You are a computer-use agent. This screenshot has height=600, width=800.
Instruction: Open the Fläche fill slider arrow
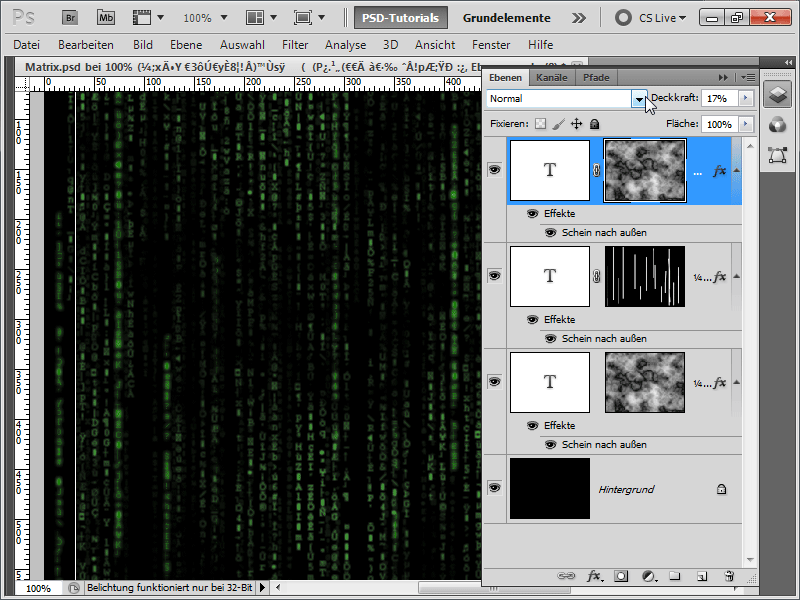[x=746, y=124]
